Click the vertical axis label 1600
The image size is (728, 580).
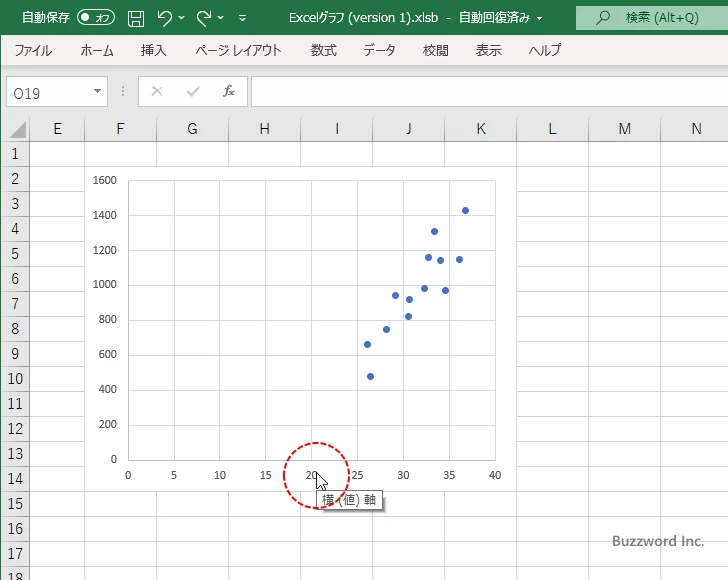tap(104, 180)
